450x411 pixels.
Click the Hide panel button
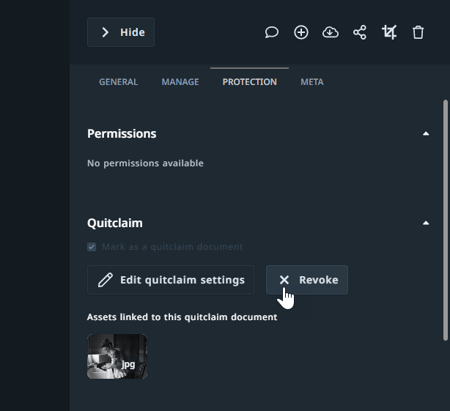point(121,32)
